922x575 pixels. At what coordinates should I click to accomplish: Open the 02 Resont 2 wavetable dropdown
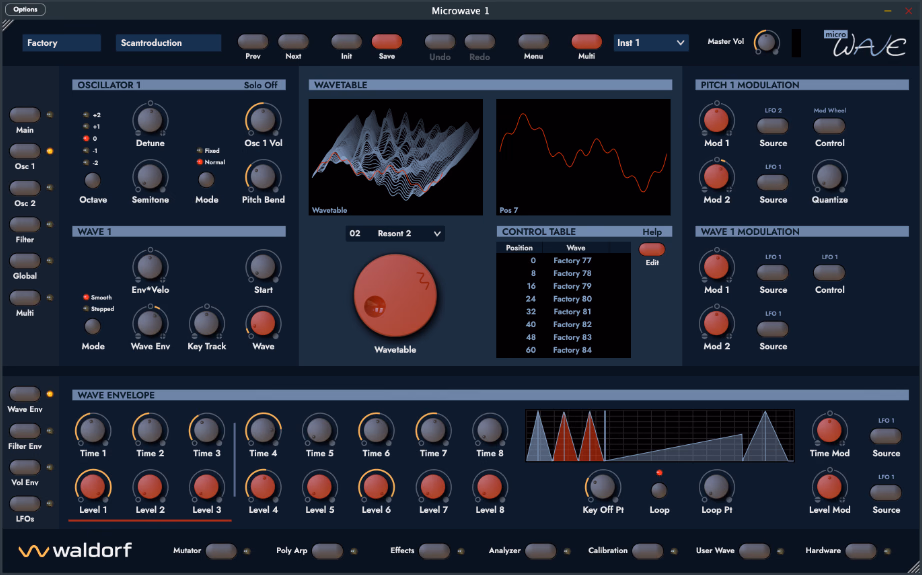(x=395, y=233)
